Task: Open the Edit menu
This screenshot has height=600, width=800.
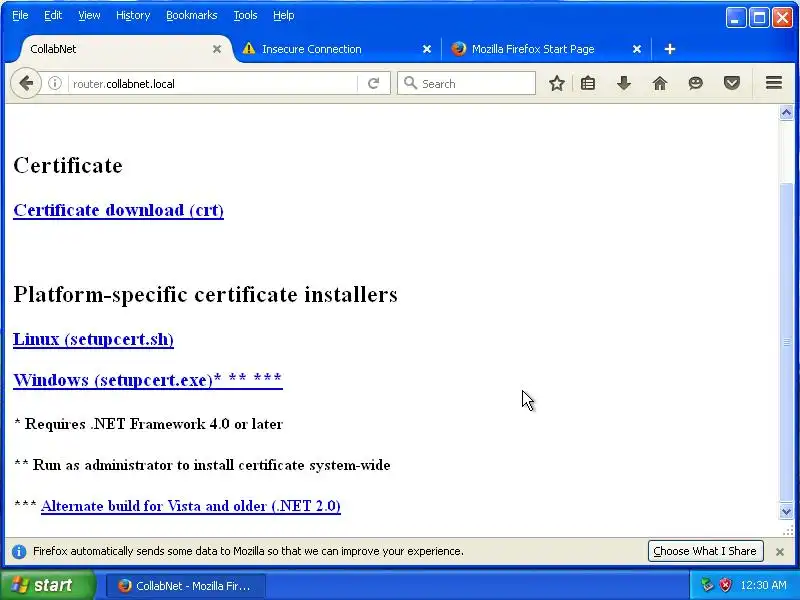Action: coord(53,15)
